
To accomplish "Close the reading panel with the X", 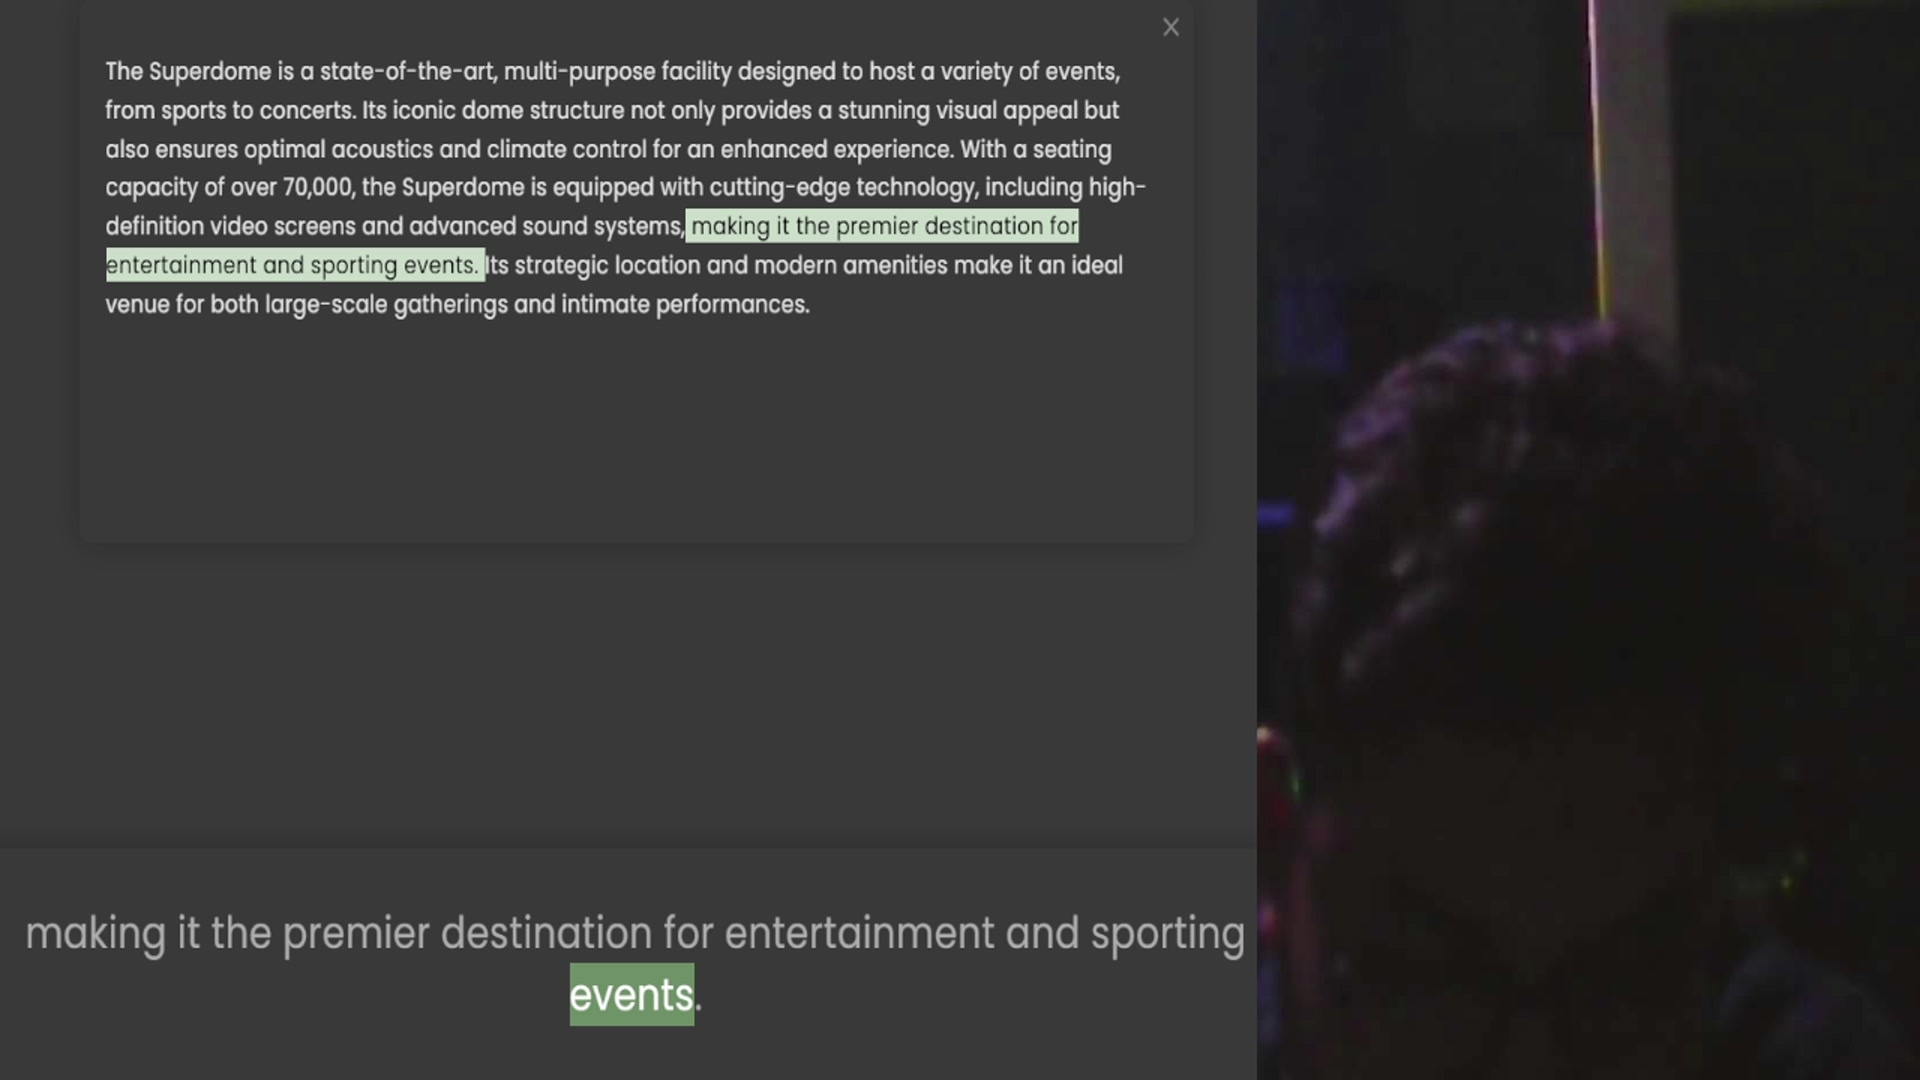I will 1171,28.
